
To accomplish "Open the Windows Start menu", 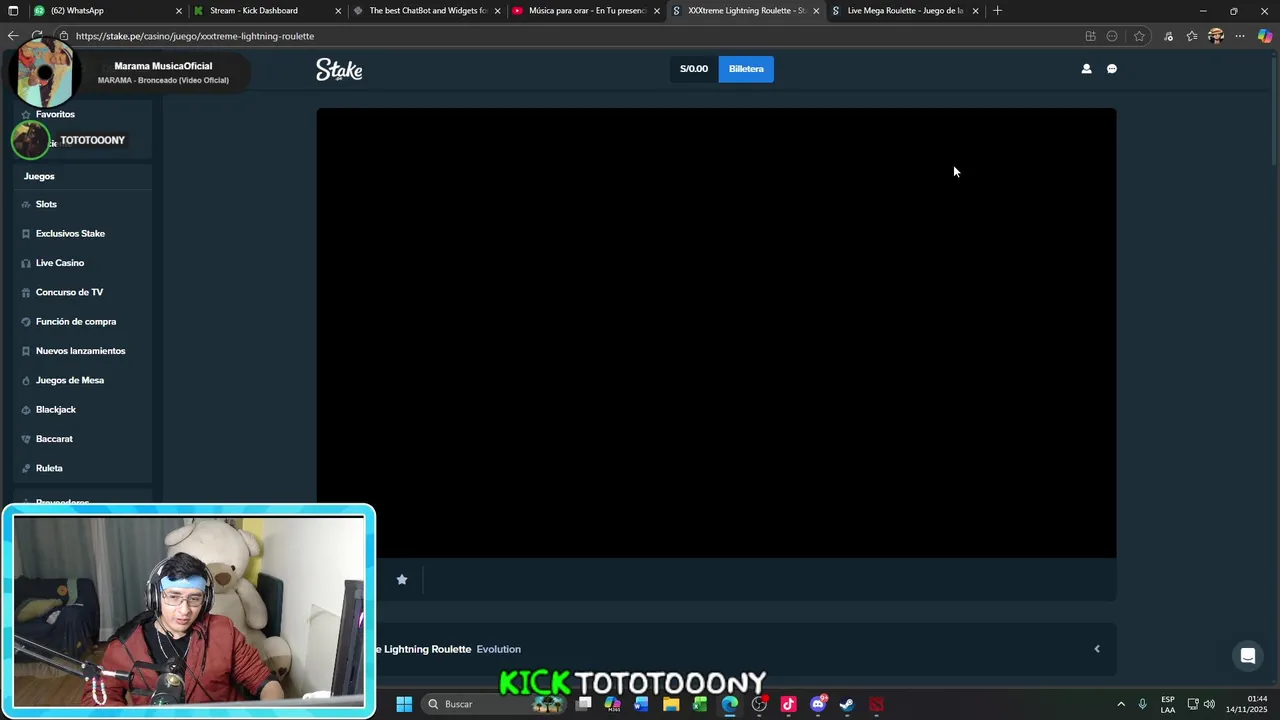I will point(404,704).
